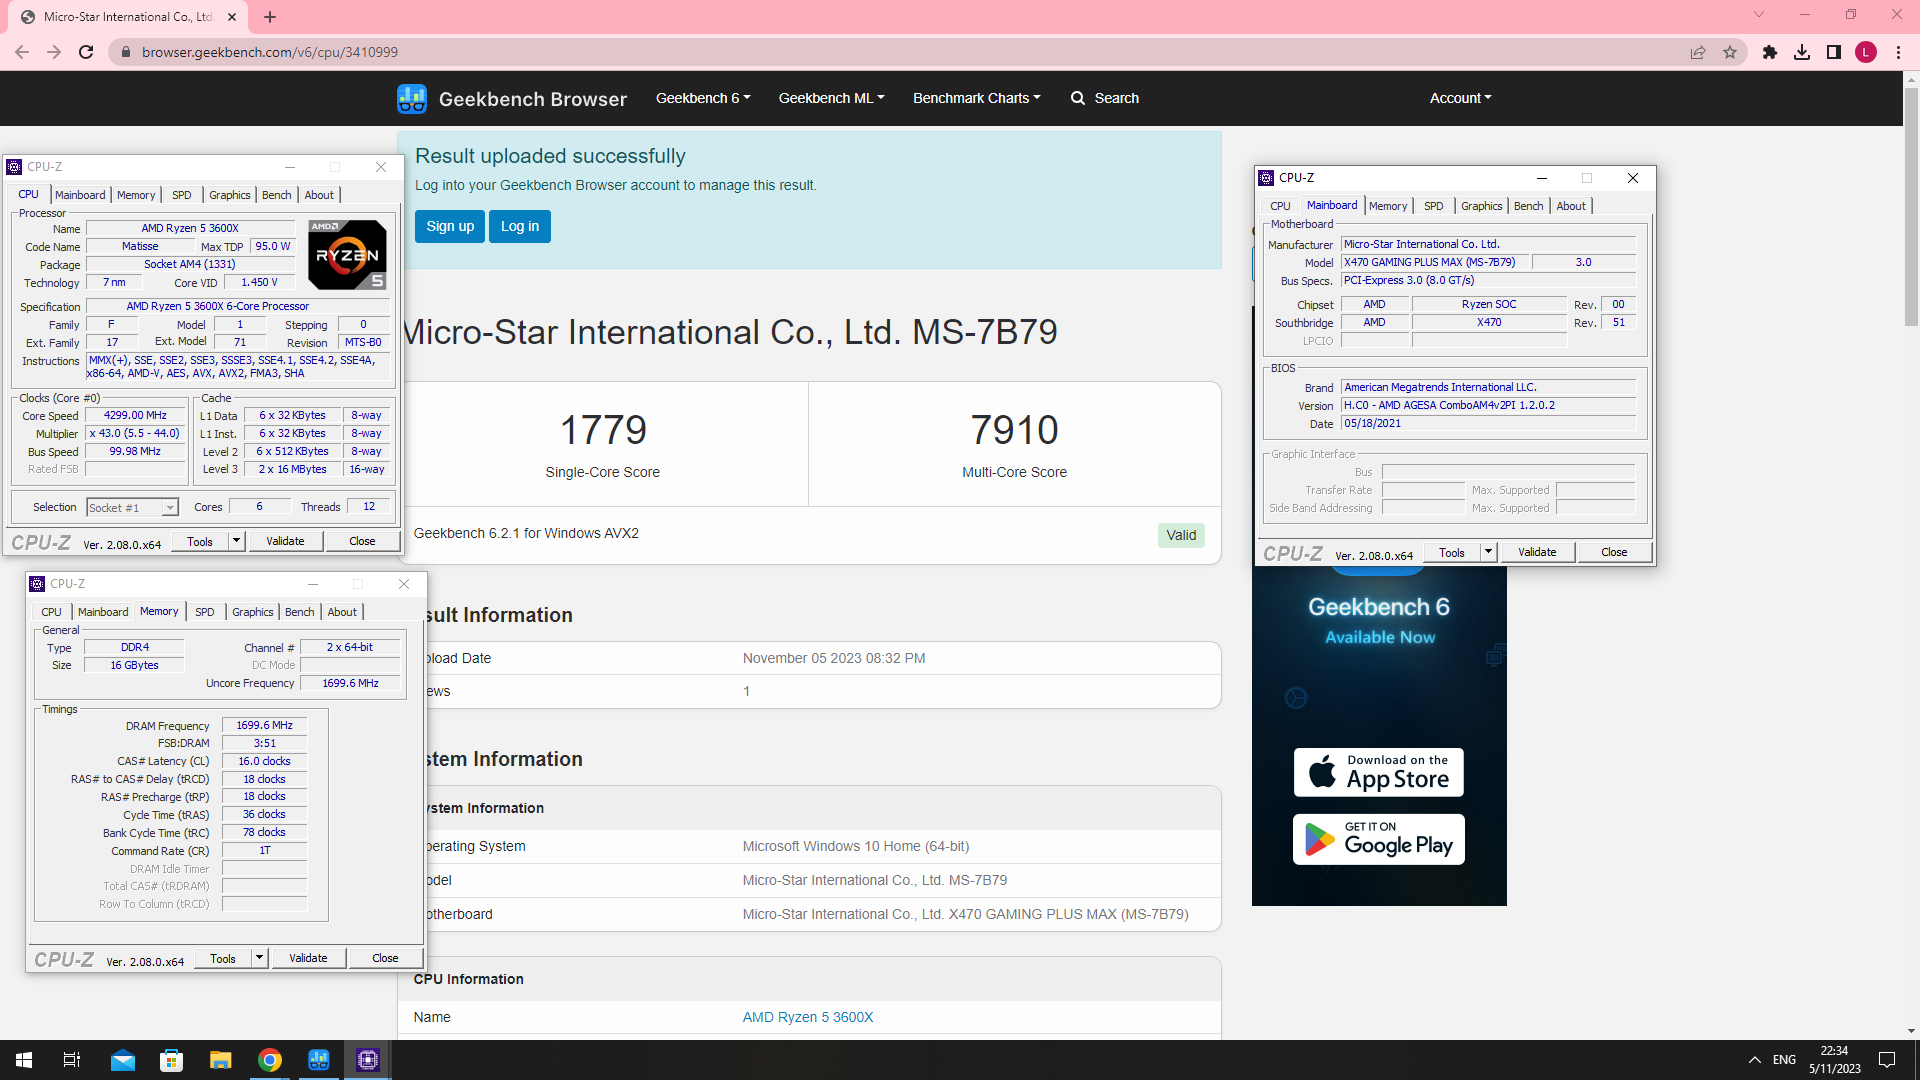Open a new browser tab
1920x1080 pixels.
pos(270,17)
